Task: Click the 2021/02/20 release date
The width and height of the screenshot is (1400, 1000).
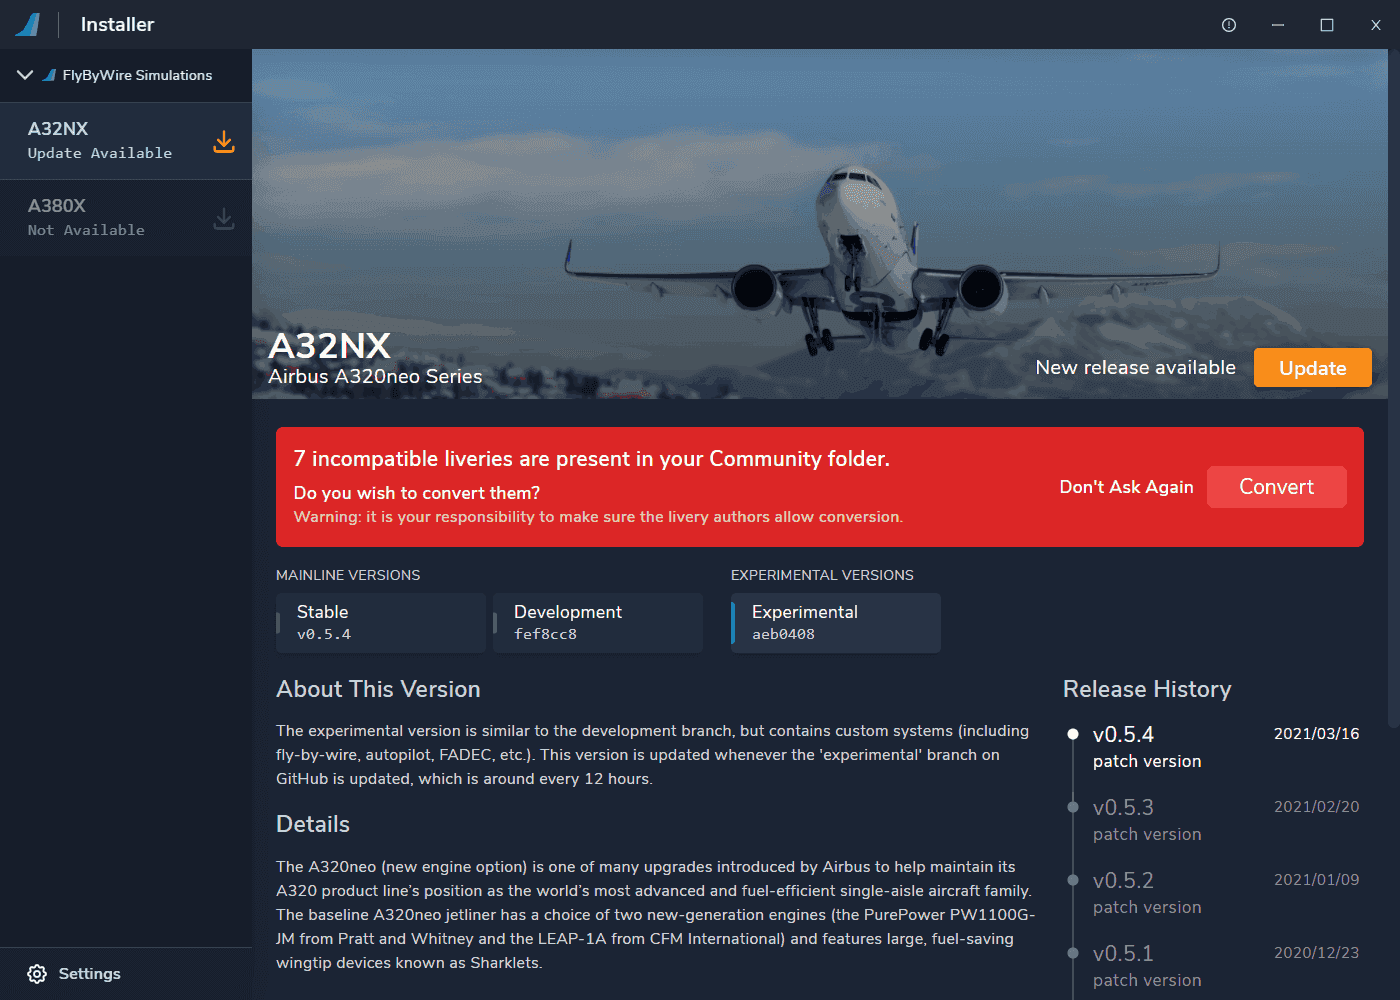Action: click(1316, 807)
